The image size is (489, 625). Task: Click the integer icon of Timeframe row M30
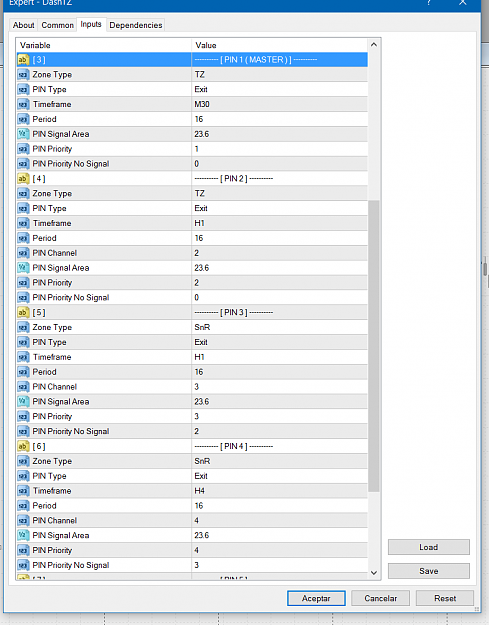[23, 104]
